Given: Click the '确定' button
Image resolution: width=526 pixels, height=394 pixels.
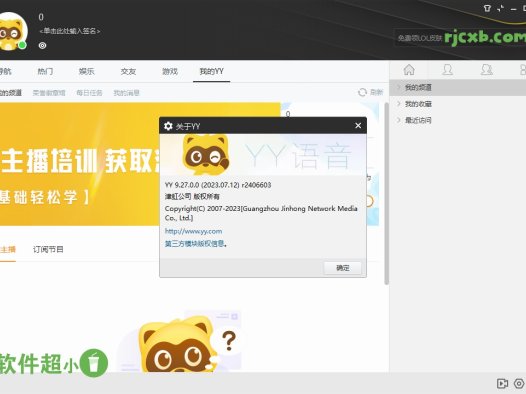Looking at the screenshot, I should [343, 268].
